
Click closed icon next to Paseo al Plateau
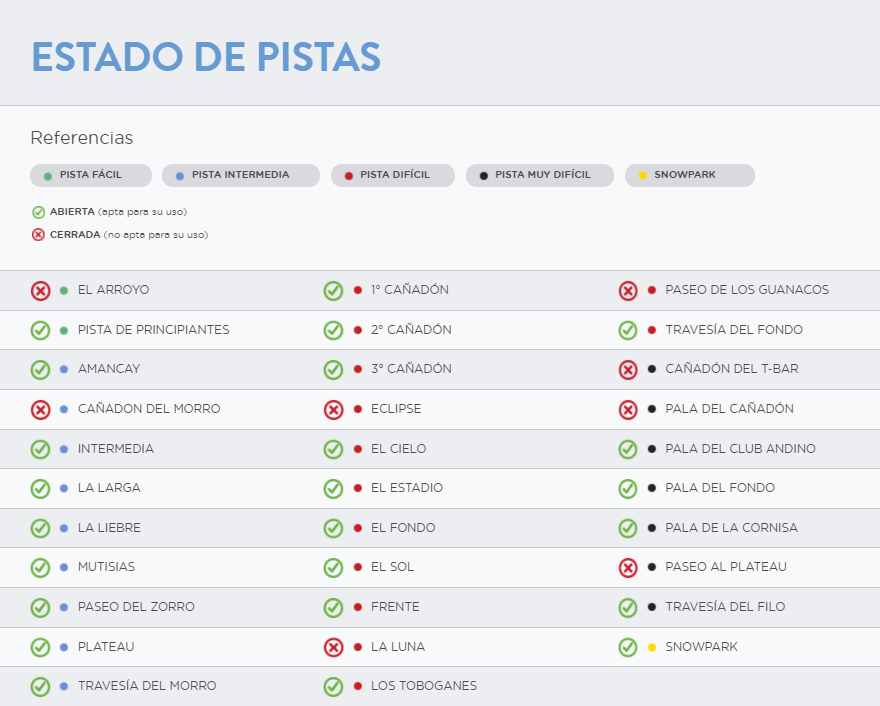pos(627,568)
